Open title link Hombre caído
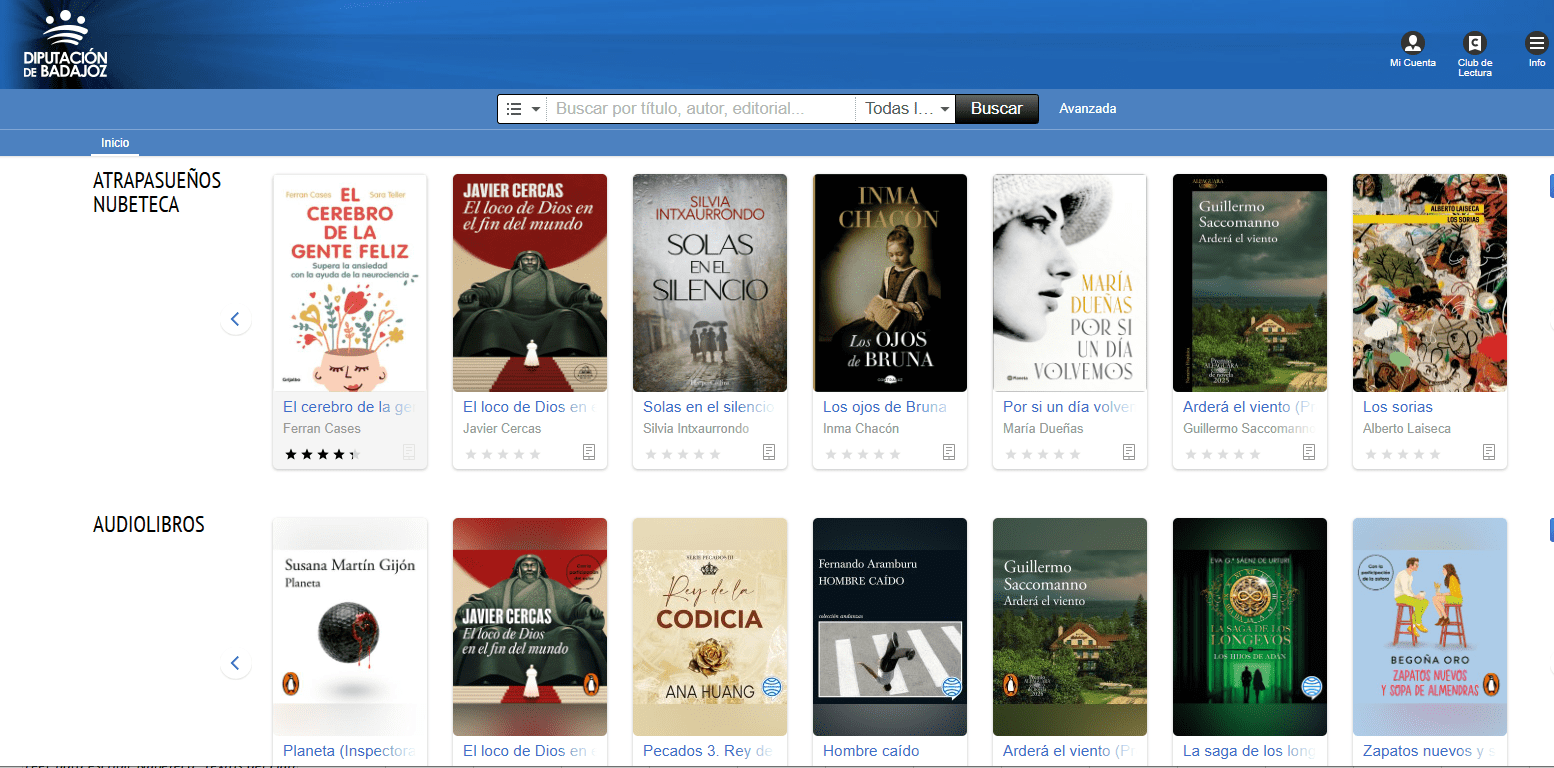The width and height of the screenshot is (1554, 768). [871, 751]
